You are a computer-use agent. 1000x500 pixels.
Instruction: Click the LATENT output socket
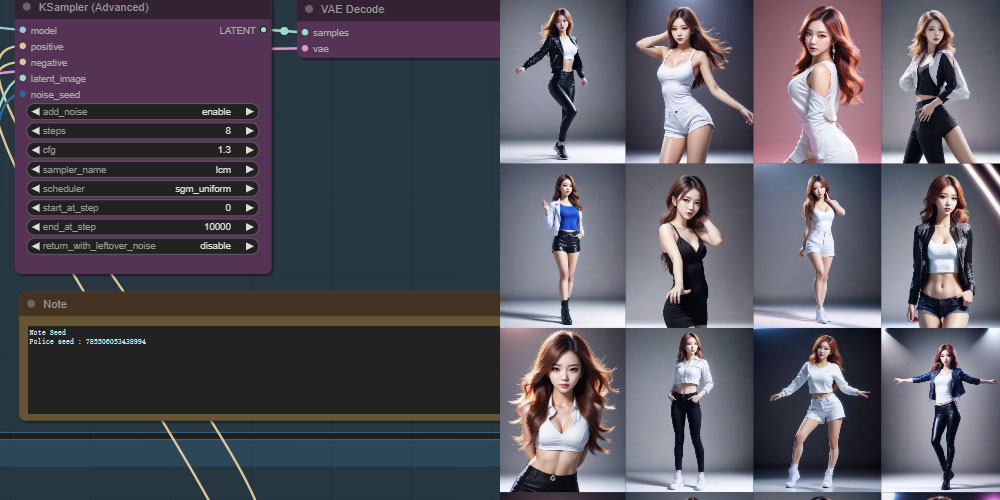point(263,30)
